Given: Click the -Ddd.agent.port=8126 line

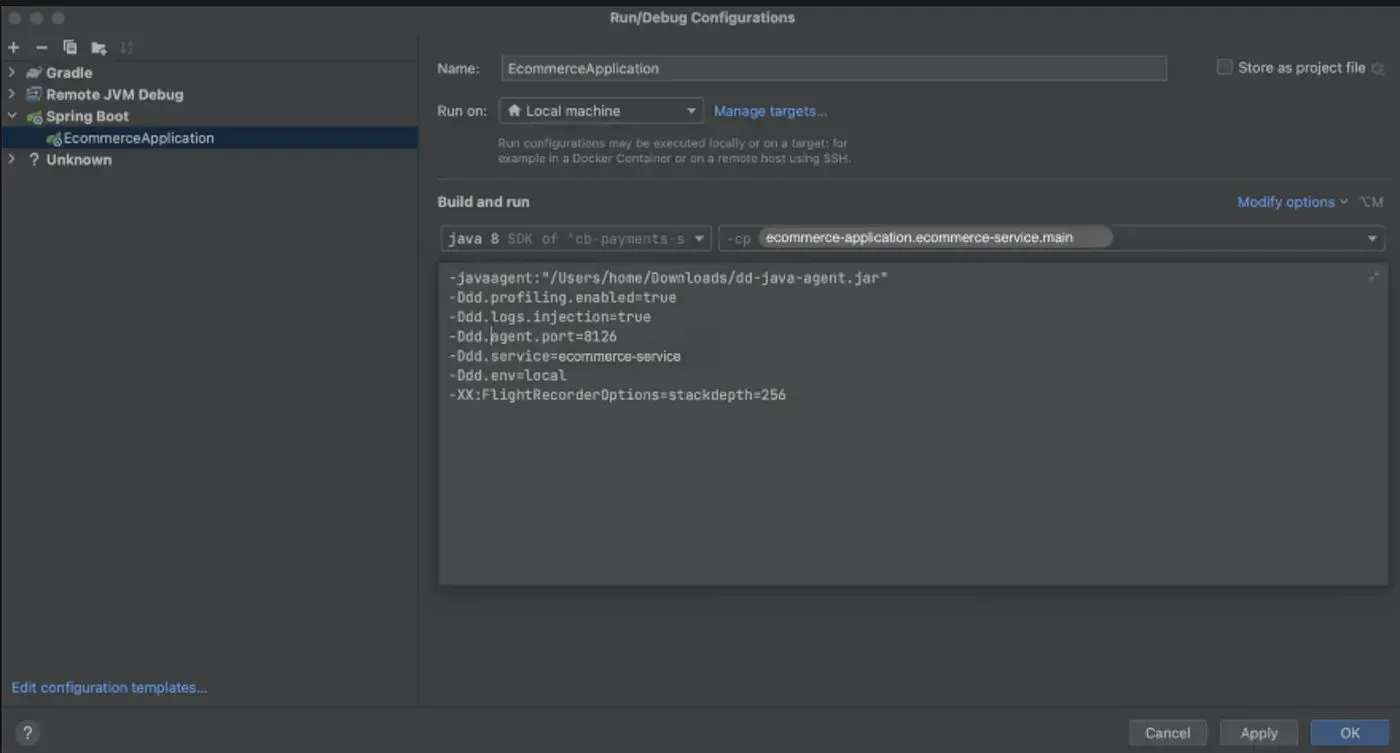Looking at the screenshot, I should (533, 336).
